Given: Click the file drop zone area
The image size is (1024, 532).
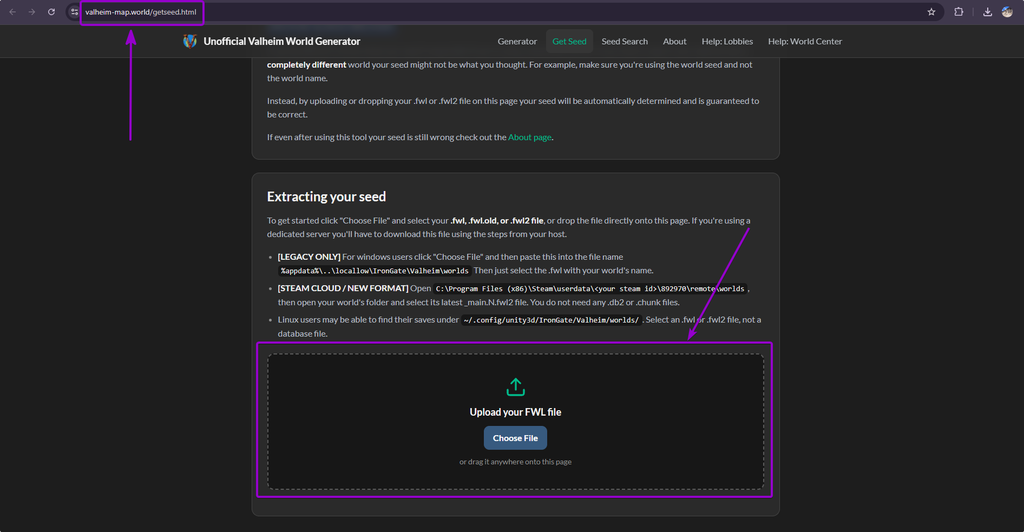Looking at the screenshot, I should coord(515,422).
